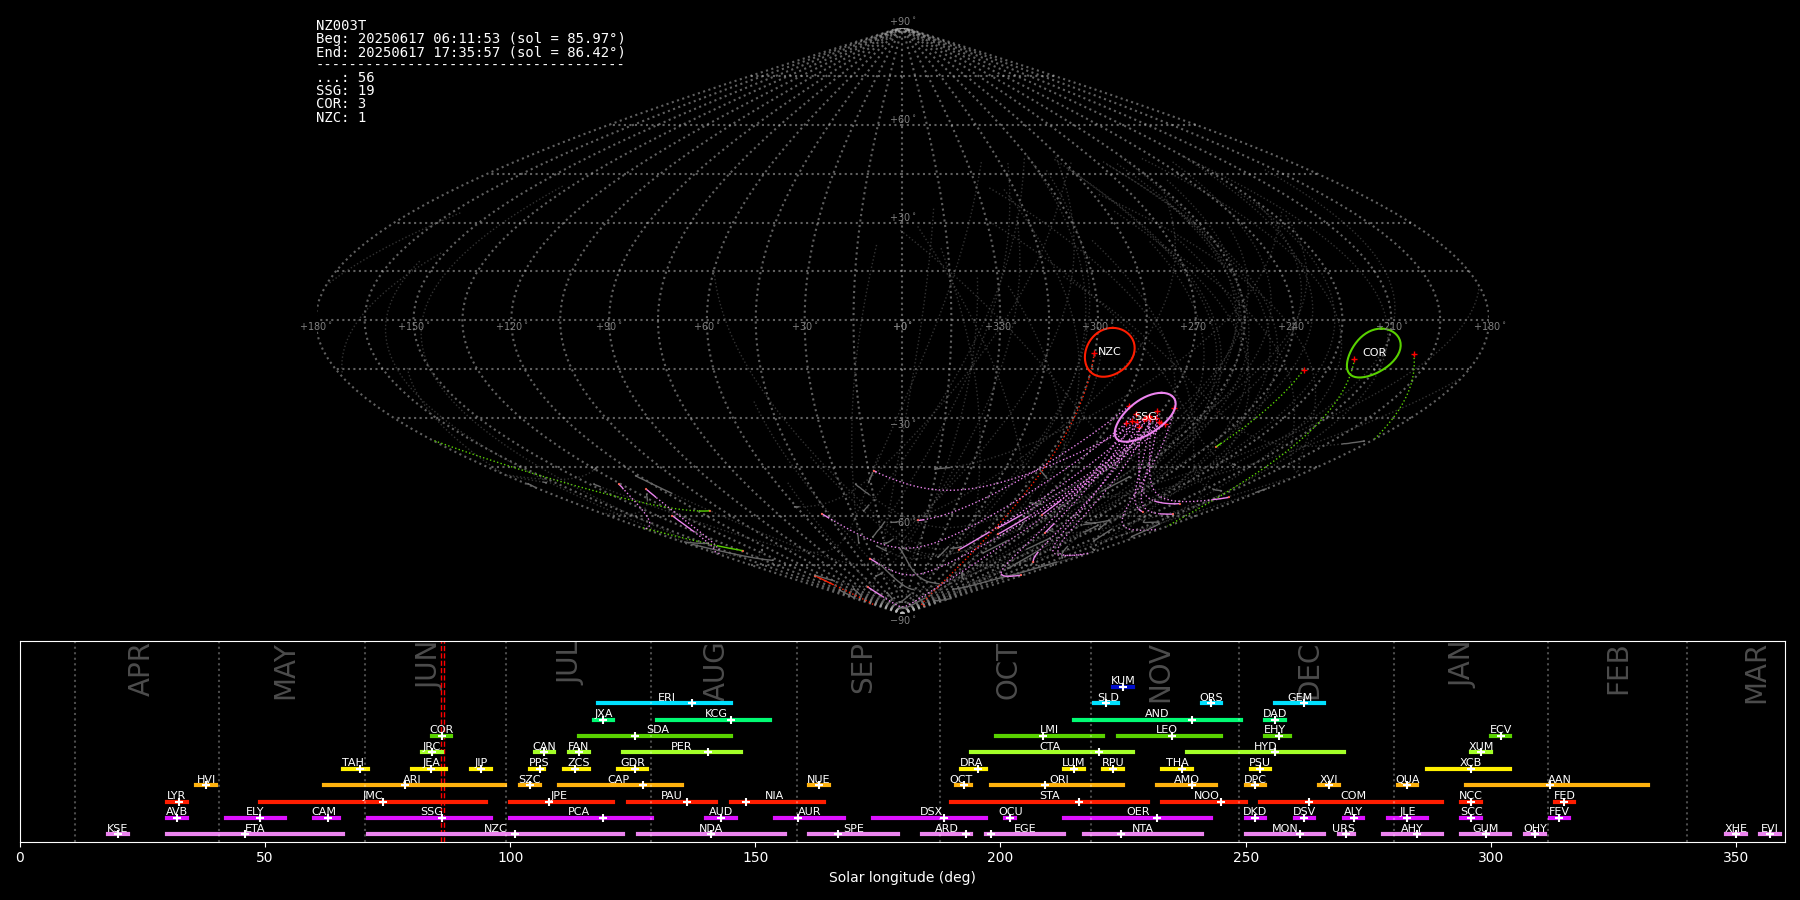
Task: Click the 'NZC: 1' count in header
Action: (x=341, y=117)
